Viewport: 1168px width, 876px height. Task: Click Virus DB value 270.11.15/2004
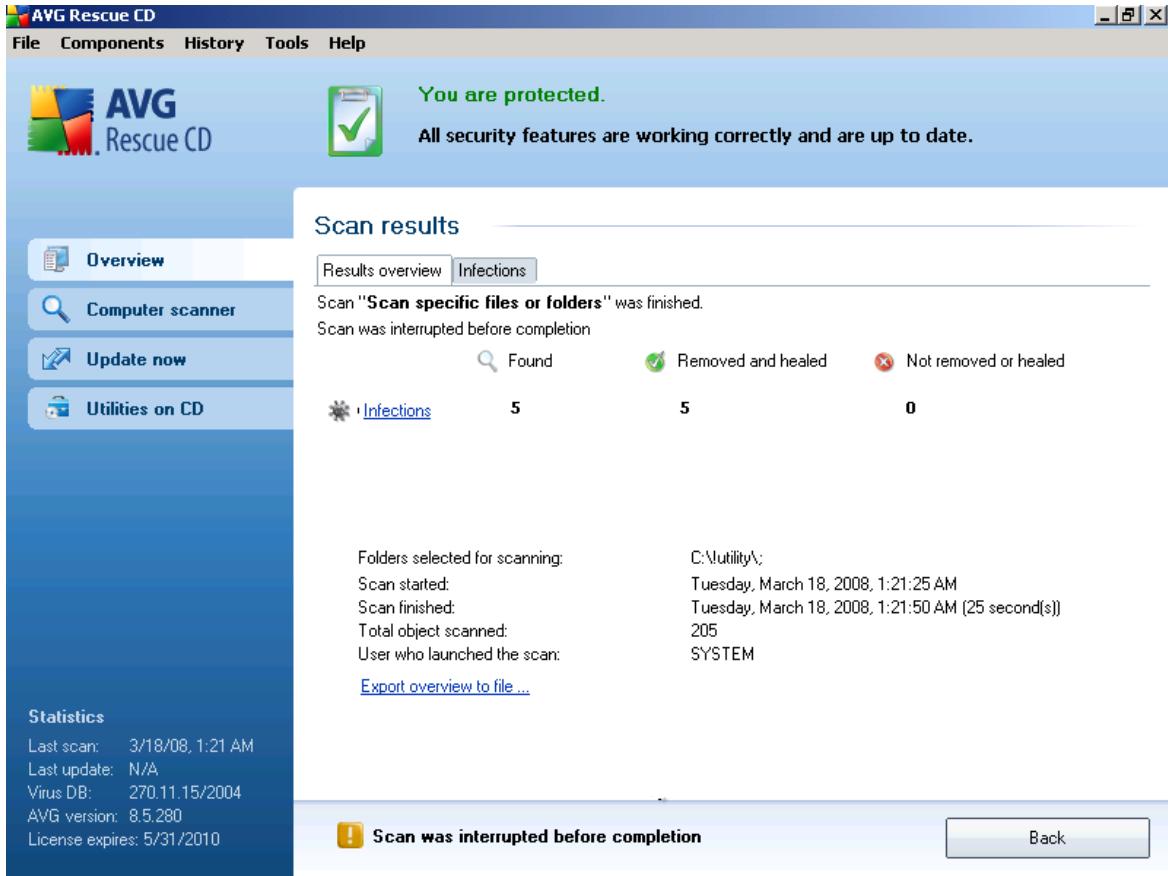pos(185,793)
